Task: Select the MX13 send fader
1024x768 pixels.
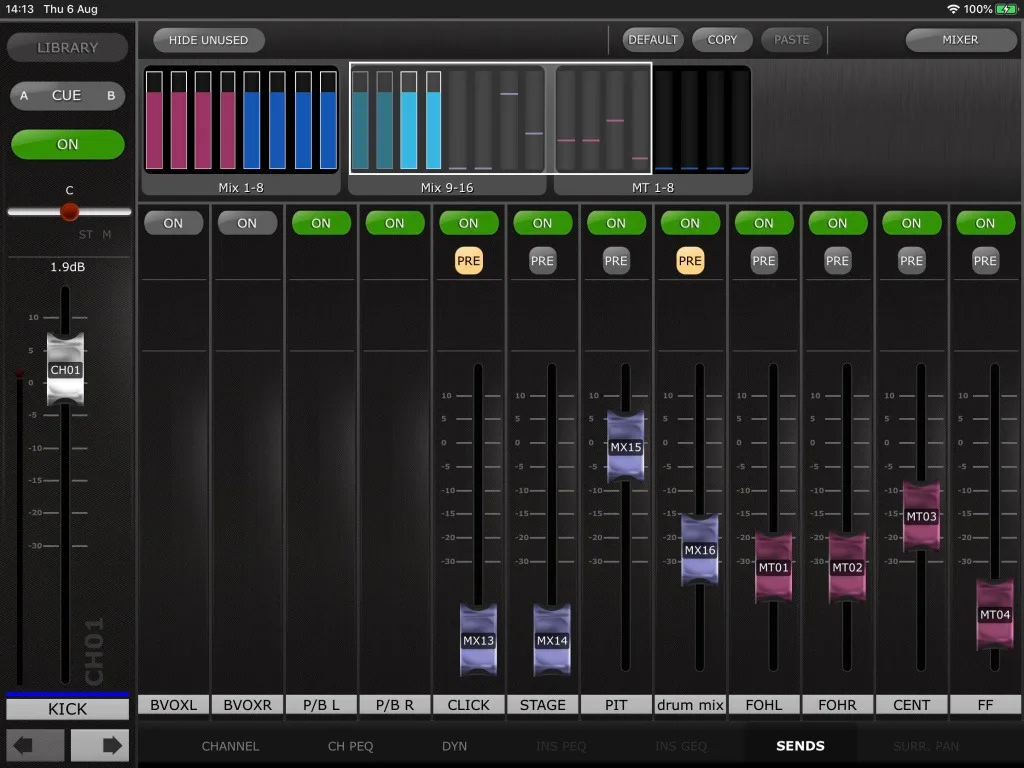Action: click(x=478, y=639)
